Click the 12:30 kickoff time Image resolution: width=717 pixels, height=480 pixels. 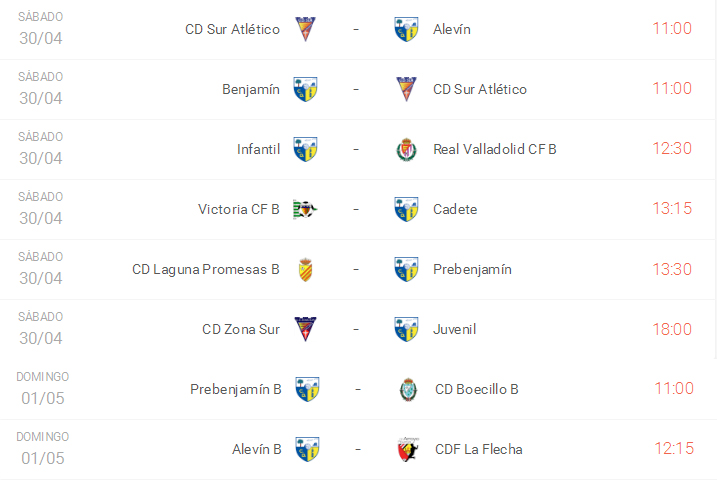point(672,148)
